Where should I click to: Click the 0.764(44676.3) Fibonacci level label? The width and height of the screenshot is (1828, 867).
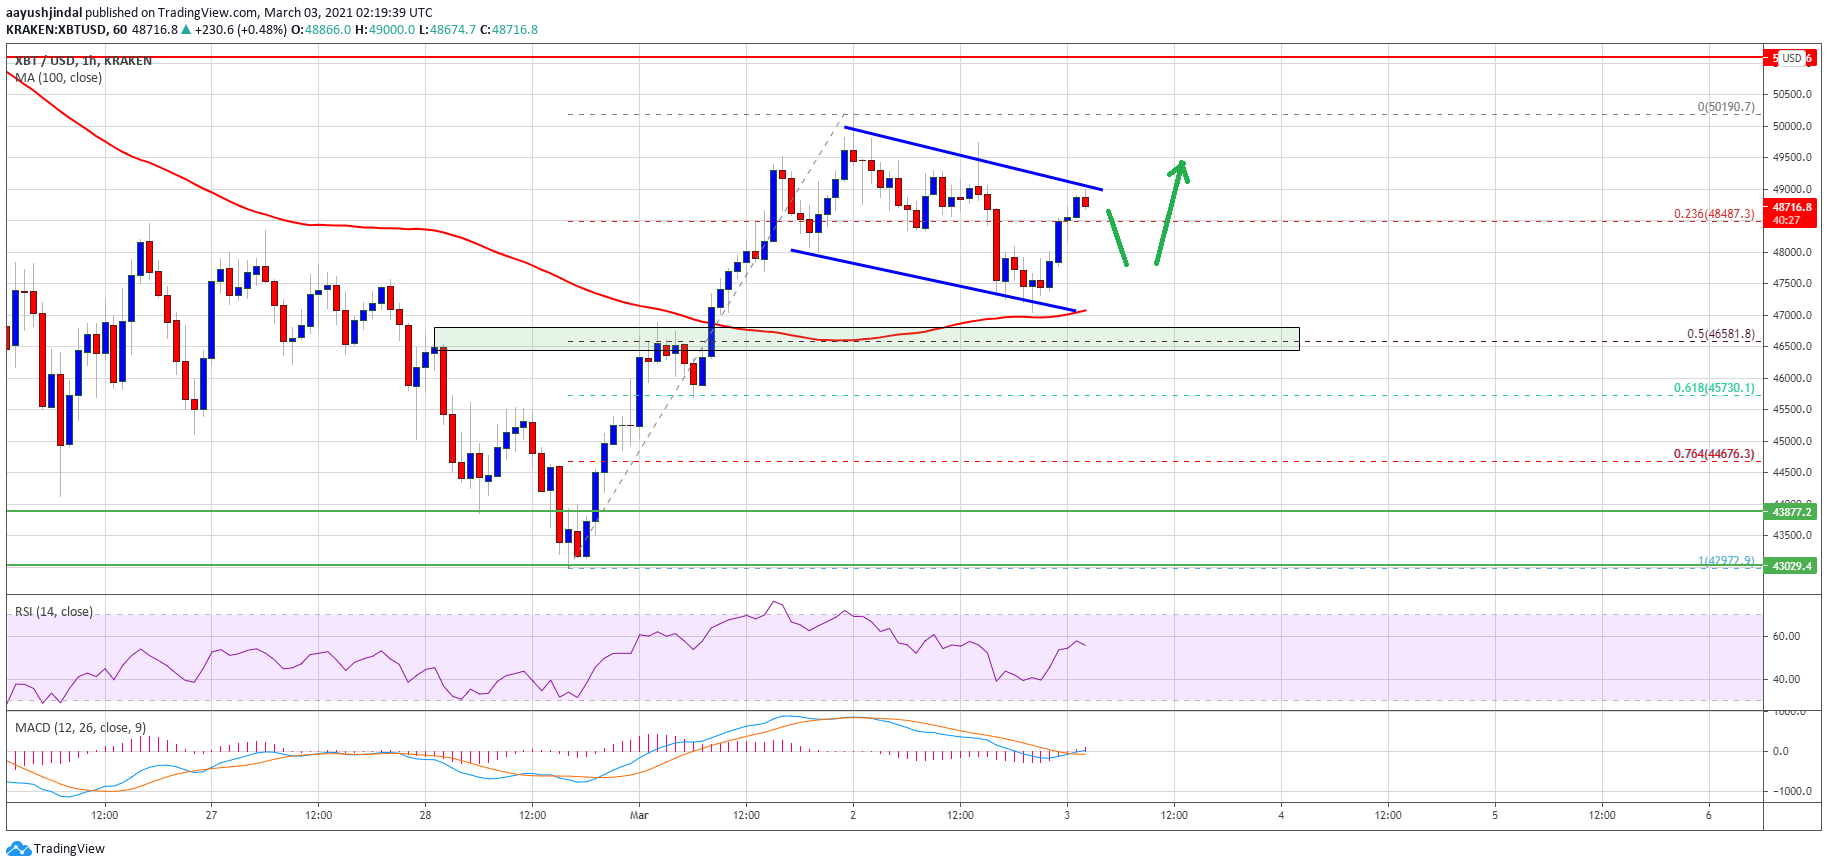pyautogui.click(x=1714, y=454)
